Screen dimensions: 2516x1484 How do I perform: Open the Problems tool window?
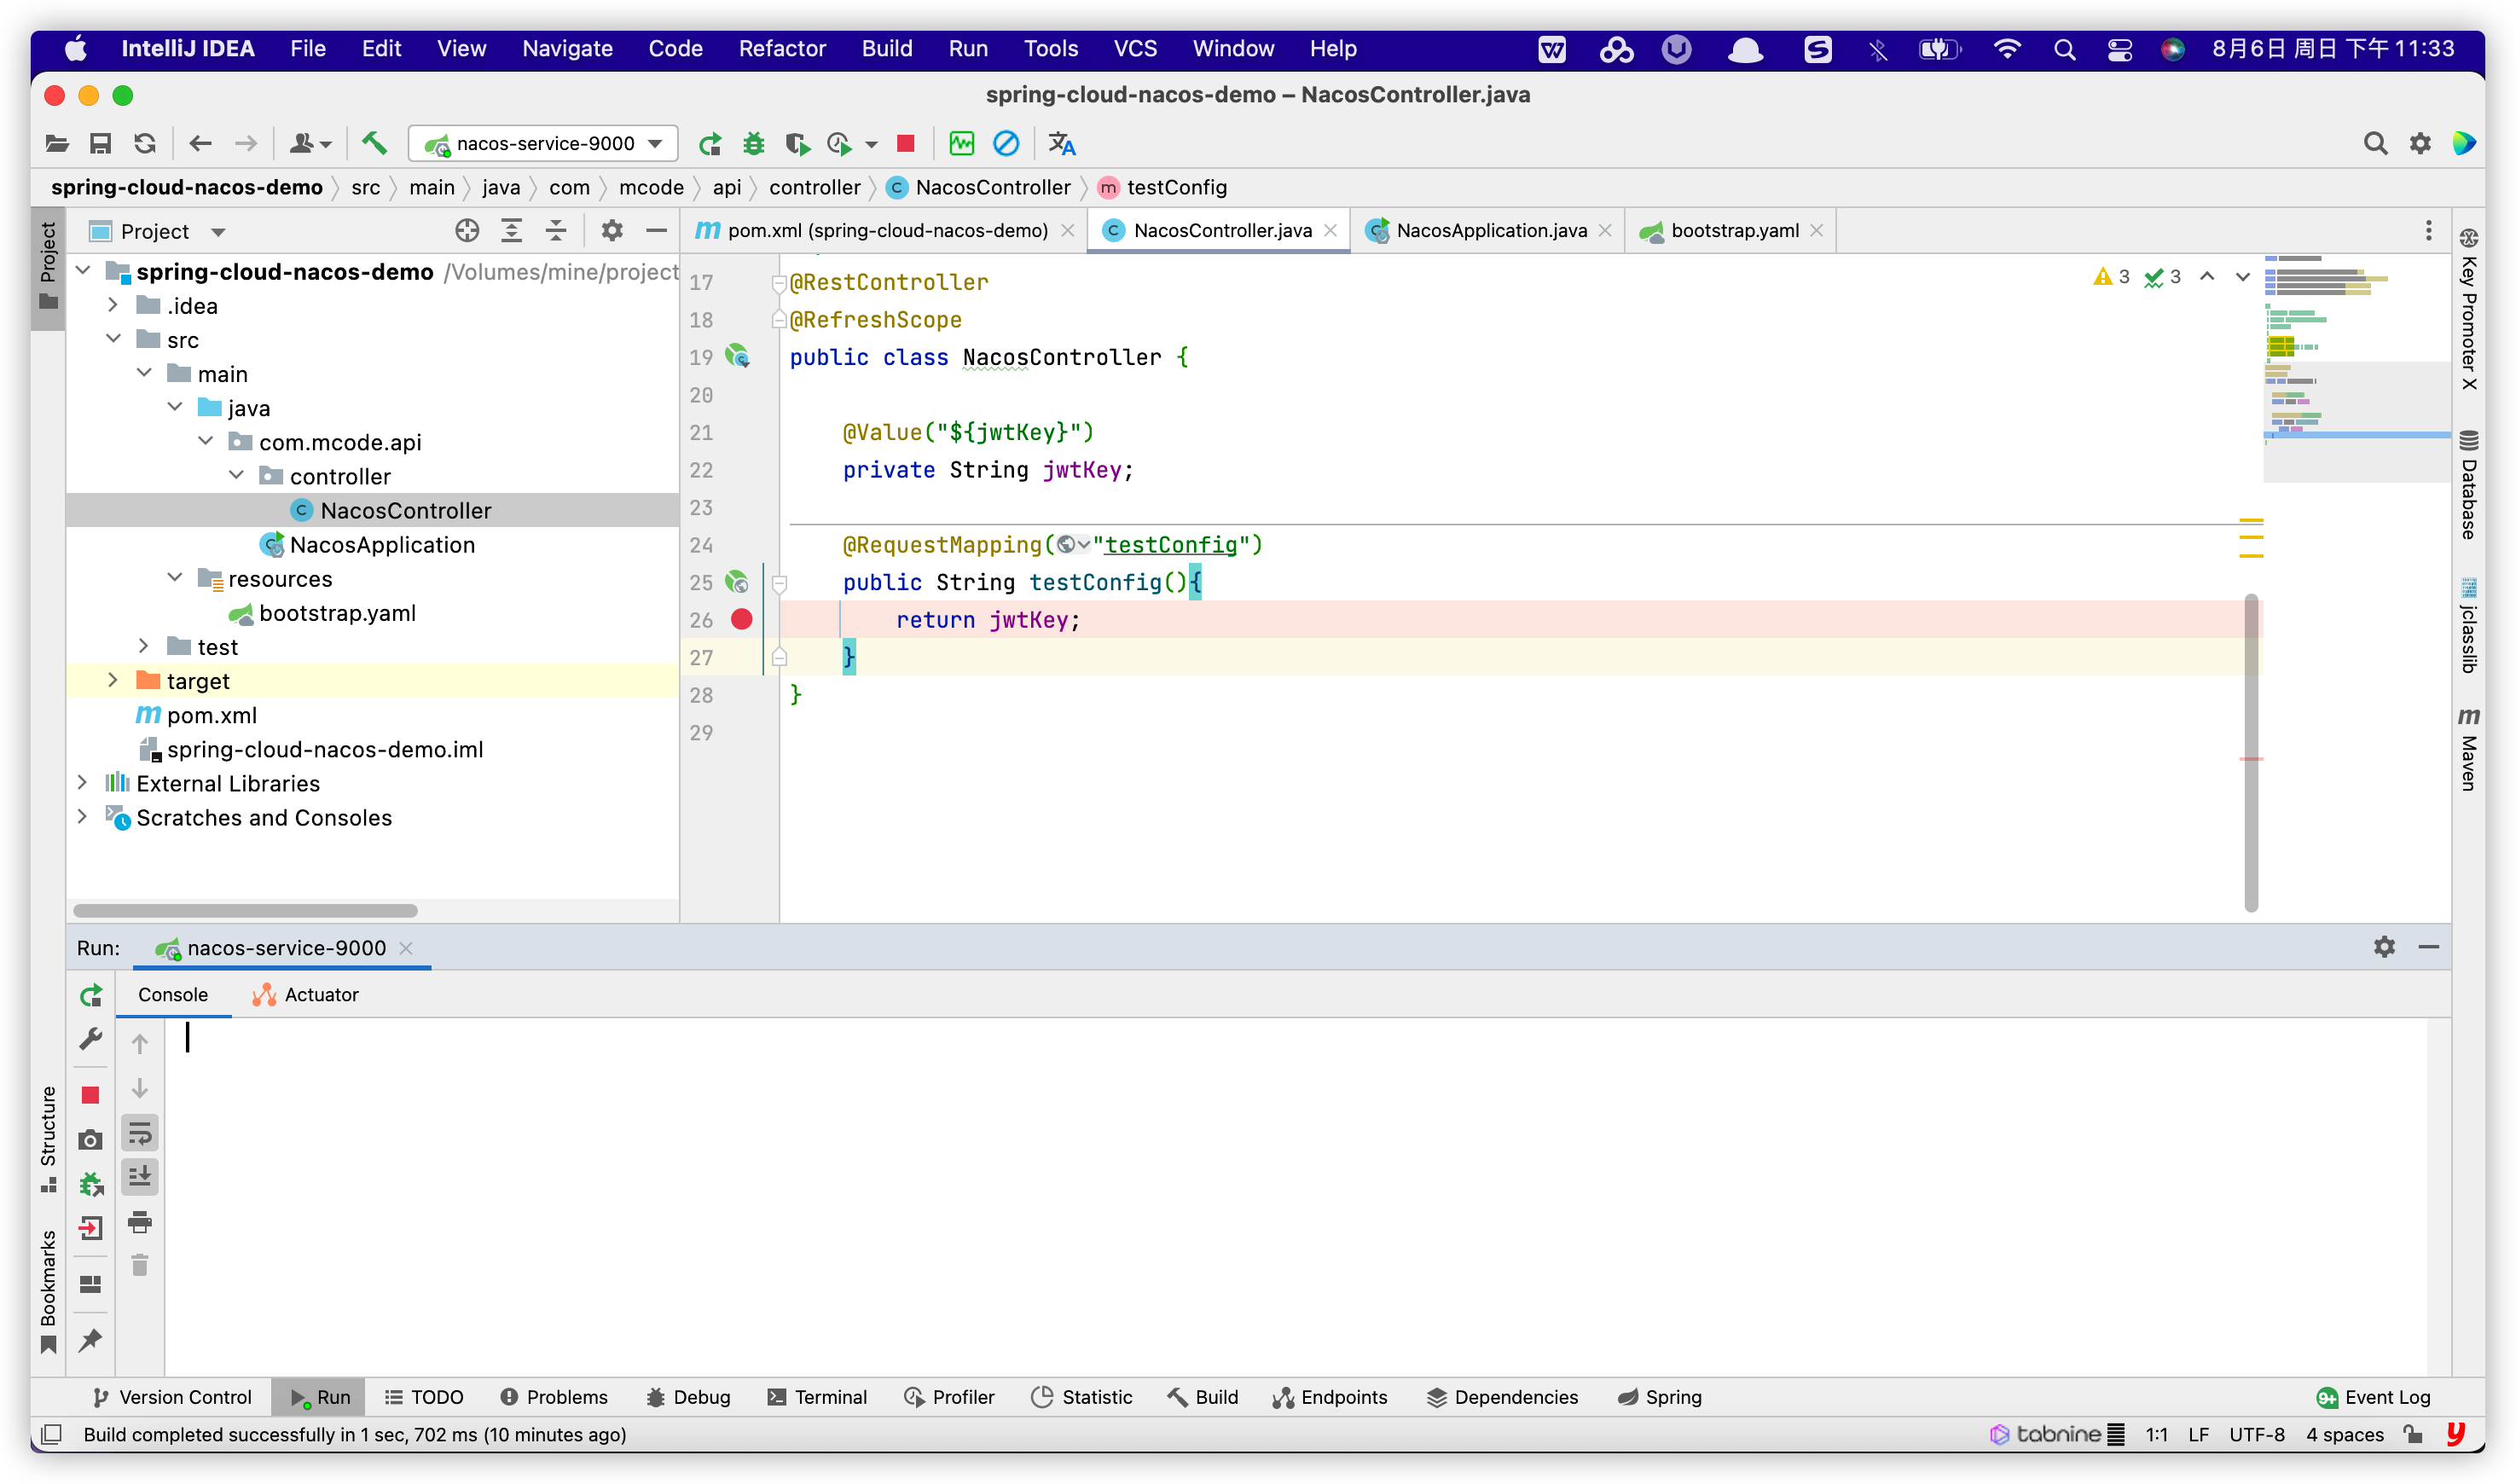click(x=554, y=1398)
